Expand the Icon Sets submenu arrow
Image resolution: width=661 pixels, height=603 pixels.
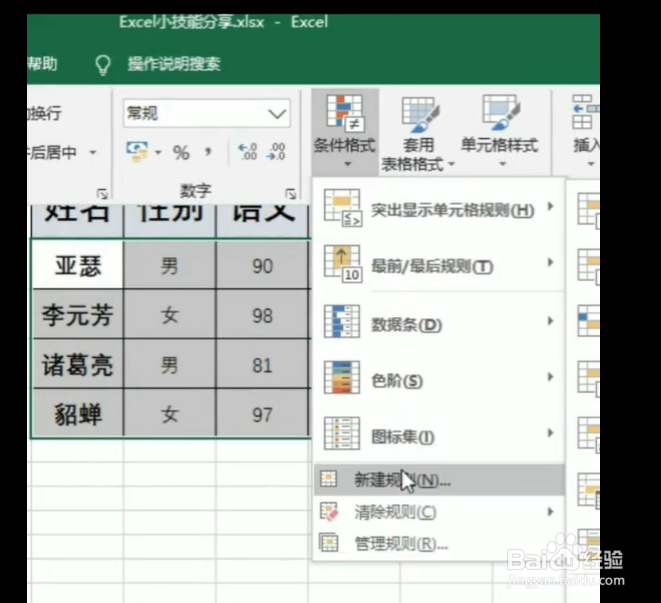point(550,433)
